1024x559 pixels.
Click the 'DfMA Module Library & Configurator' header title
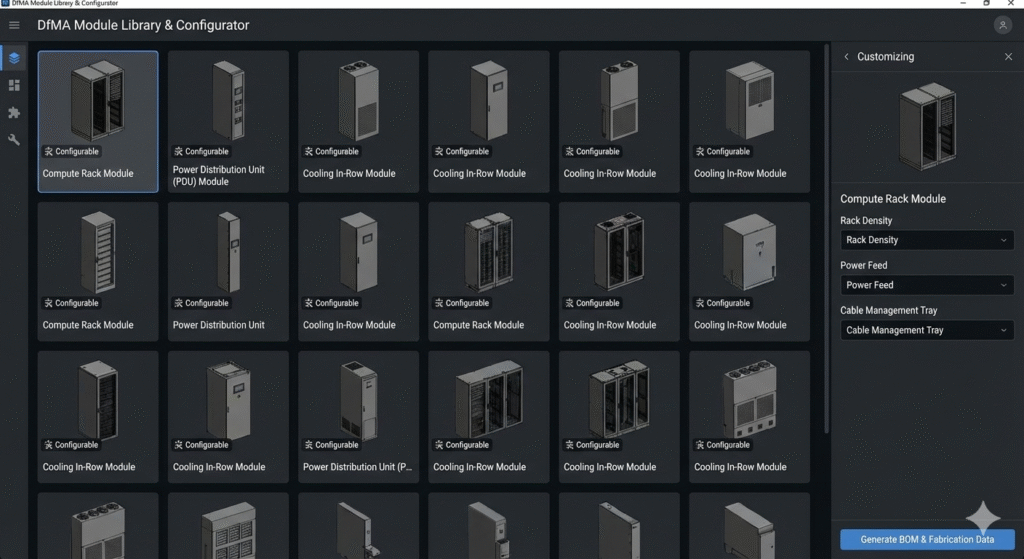click(143, 25)
